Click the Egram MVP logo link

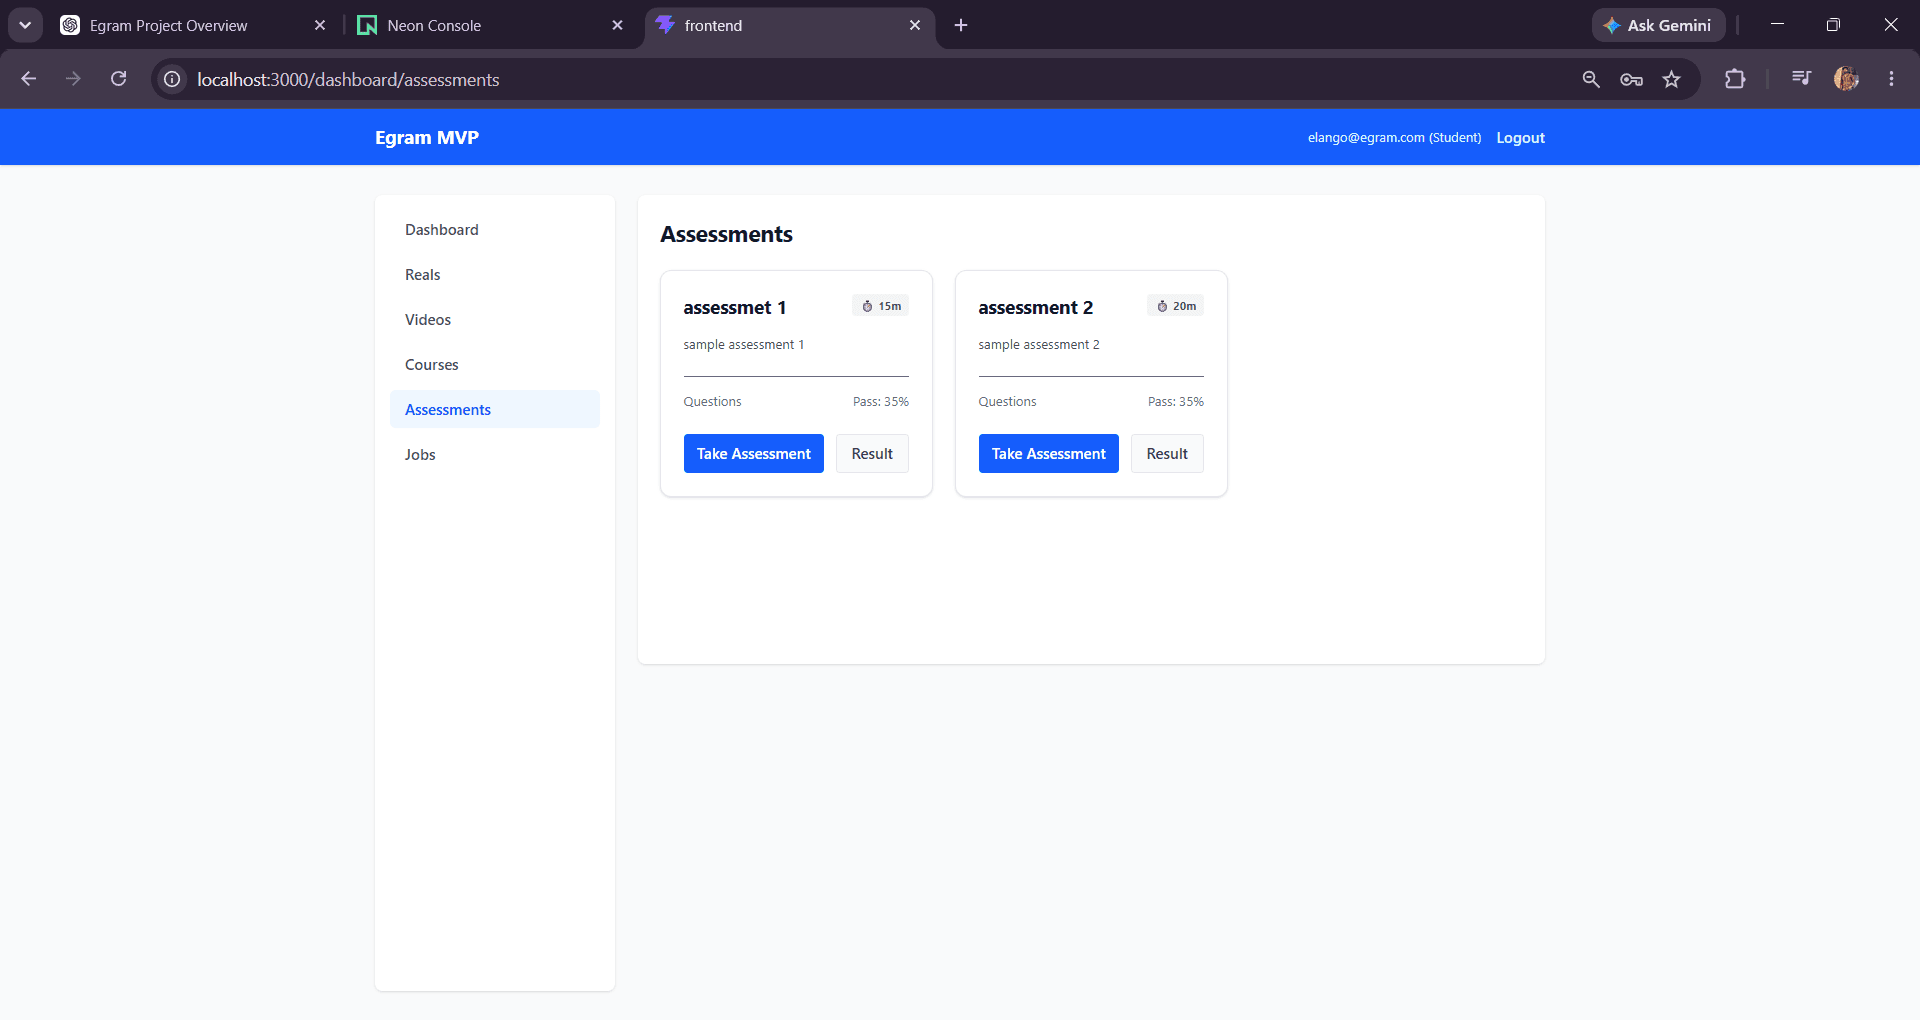(427, 137)
